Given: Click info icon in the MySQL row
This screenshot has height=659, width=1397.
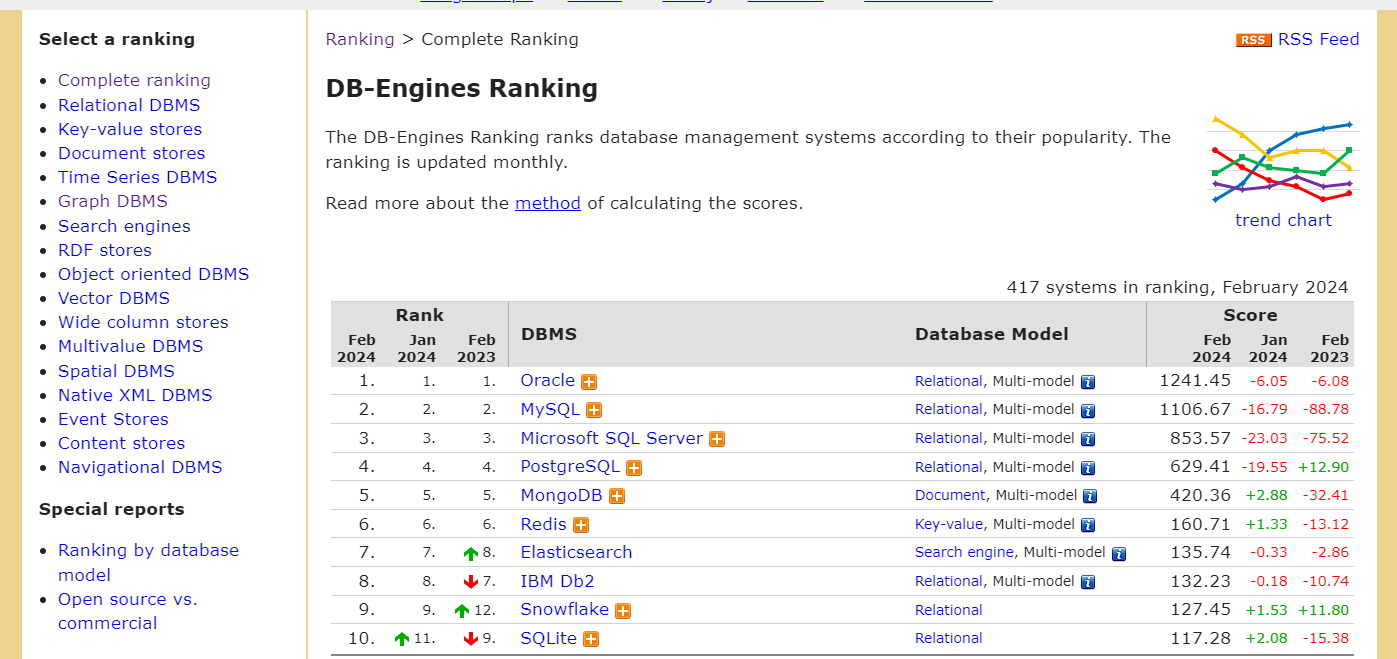Looking at the screenshot, I should [x=1088, y=410].
